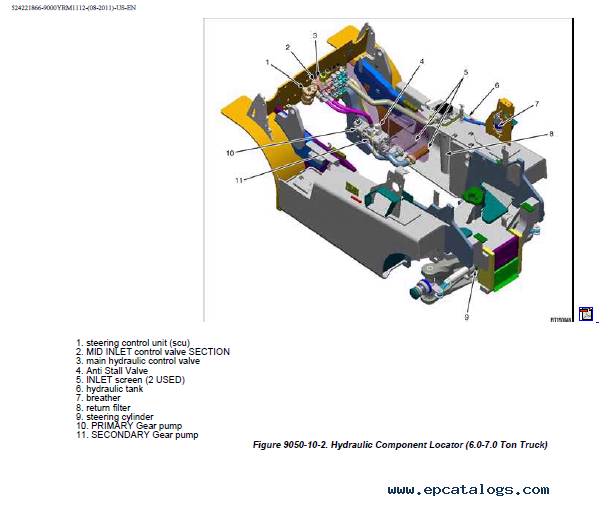
Task: Select legend line "8. return filter"
Action: coord(103,408)
